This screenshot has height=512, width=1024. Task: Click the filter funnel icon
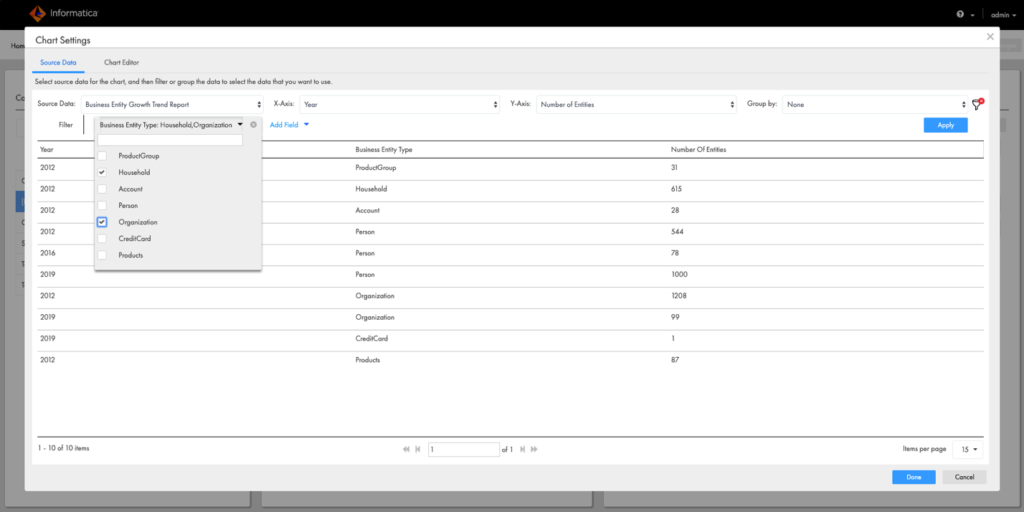[977, 105]
